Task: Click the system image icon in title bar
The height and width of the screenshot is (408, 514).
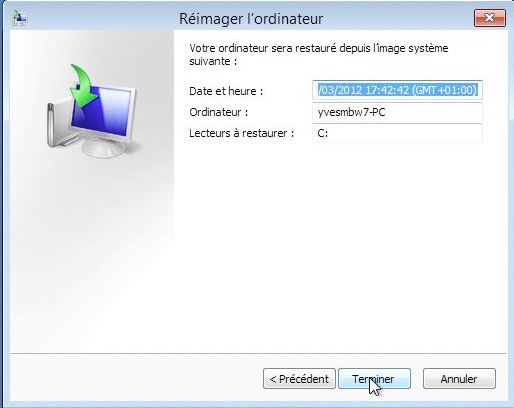Action: tap(20, 18)
